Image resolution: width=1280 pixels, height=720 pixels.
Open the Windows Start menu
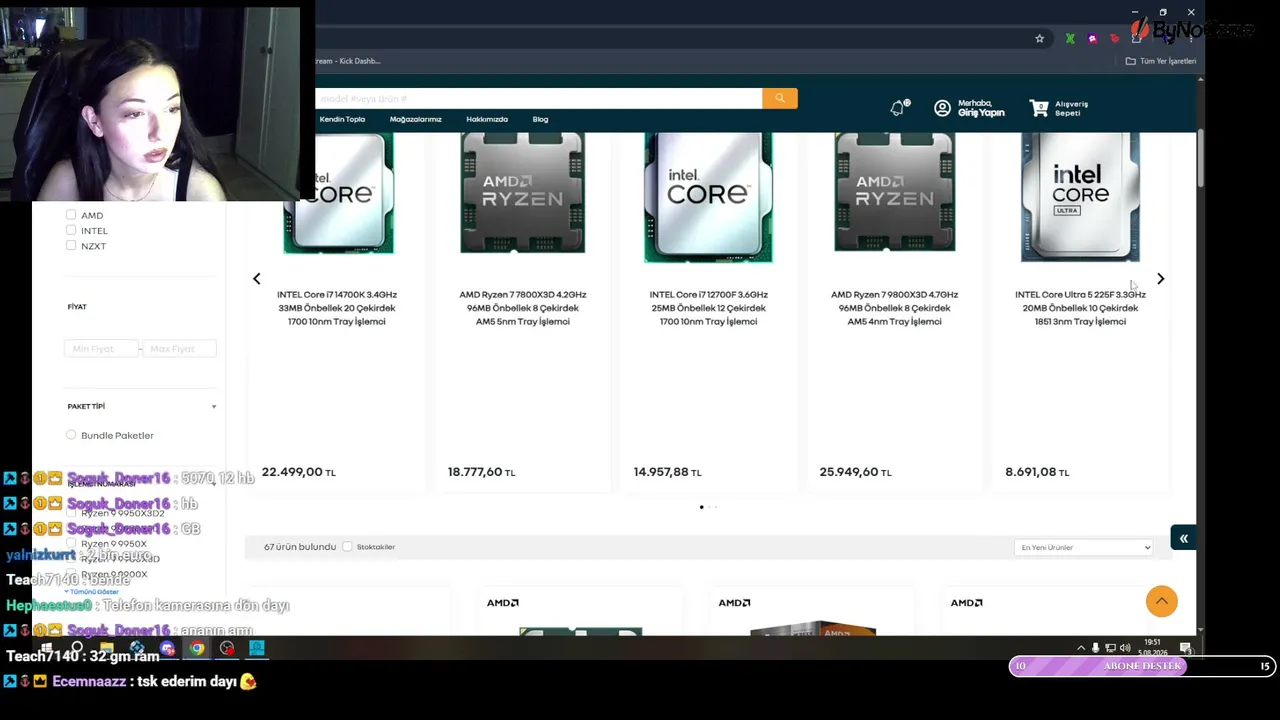point(46,648)
